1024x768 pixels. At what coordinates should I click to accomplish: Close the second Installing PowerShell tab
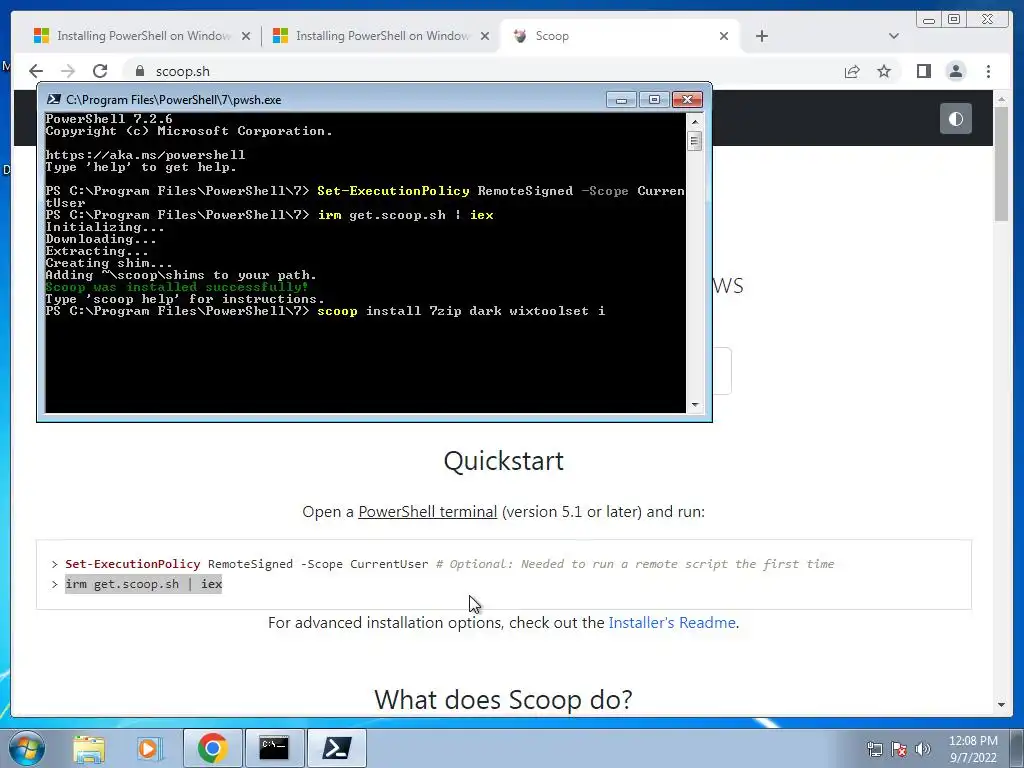point(485,36)
